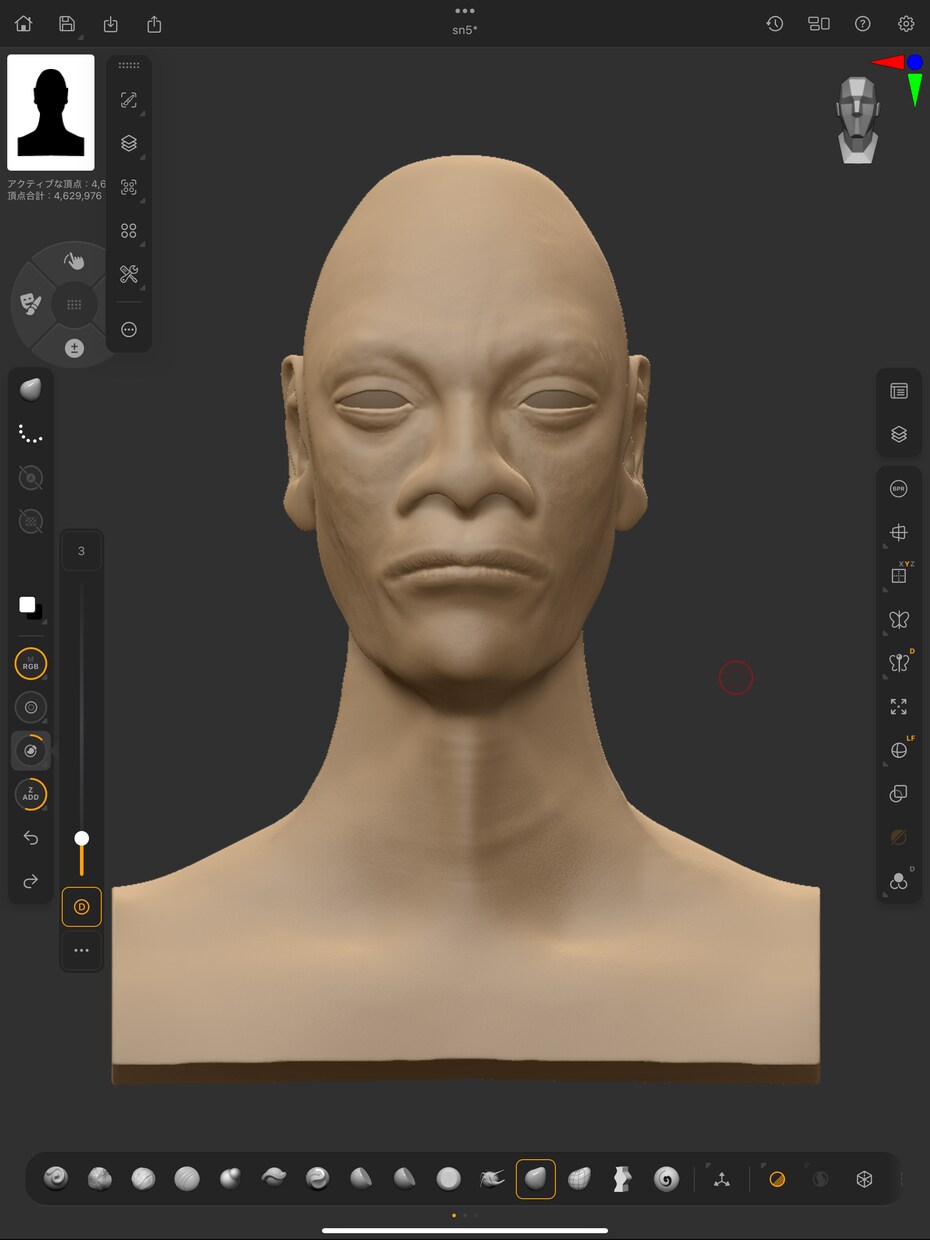Tap the head silhouette thumbnail at top left
The height and width of the screenshot is (1240, 930).
click(50, 112)
